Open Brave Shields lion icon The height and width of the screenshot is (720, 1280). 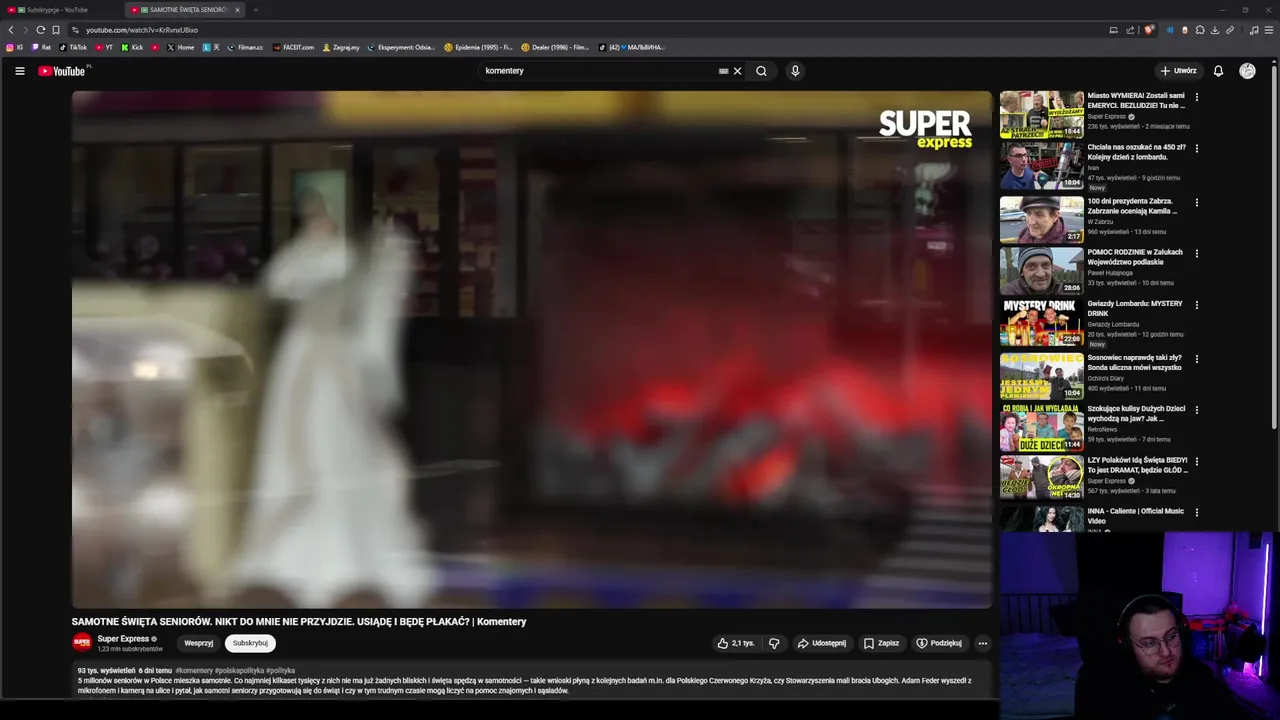pos(1149,30)
